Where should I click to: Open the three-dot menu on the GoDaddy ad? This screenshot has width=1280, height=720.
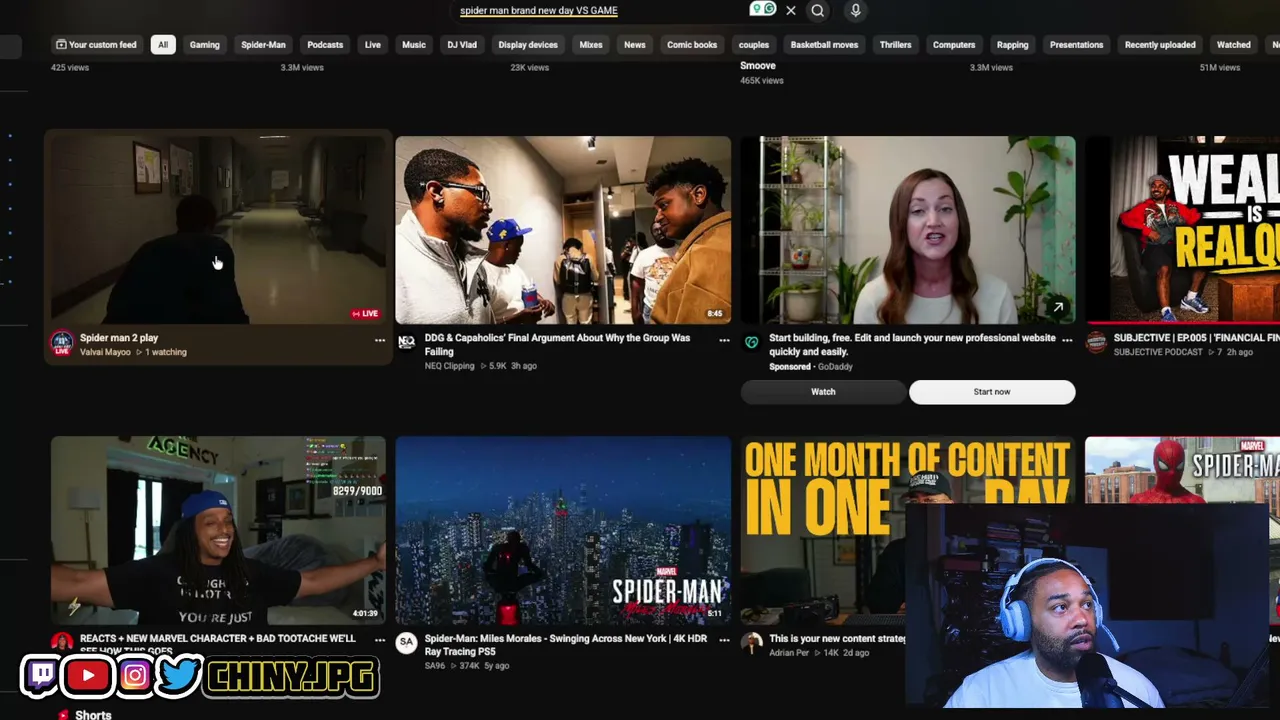[1067, 340]
